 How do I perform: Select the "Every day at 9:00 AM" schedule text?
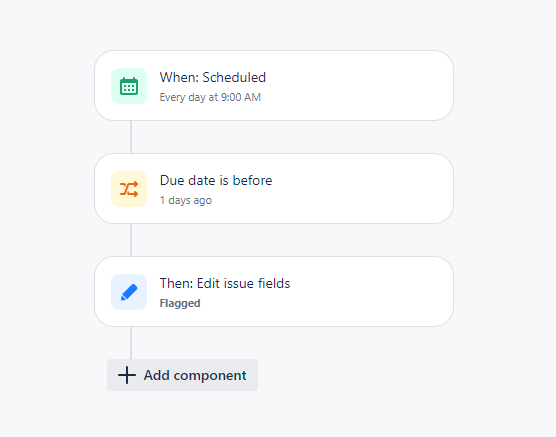210,97
